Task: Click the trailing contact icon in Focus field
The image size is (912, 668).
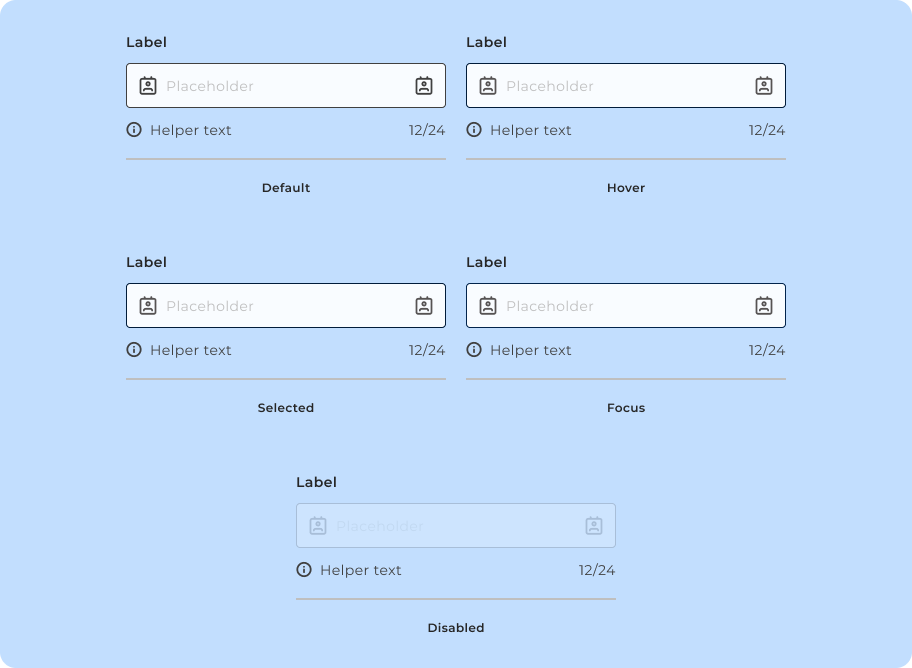Action: point(765,305)
